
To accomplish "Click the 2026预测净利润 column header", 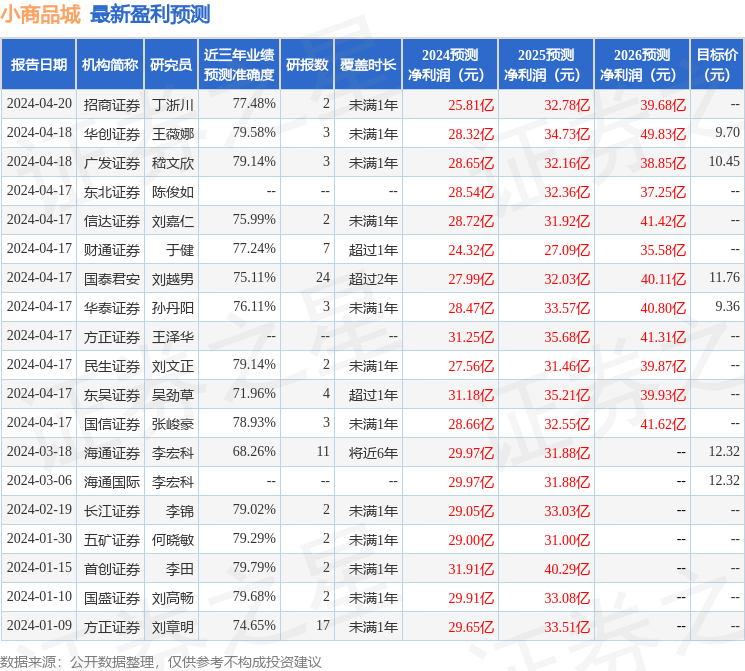I will click(642, 65).
